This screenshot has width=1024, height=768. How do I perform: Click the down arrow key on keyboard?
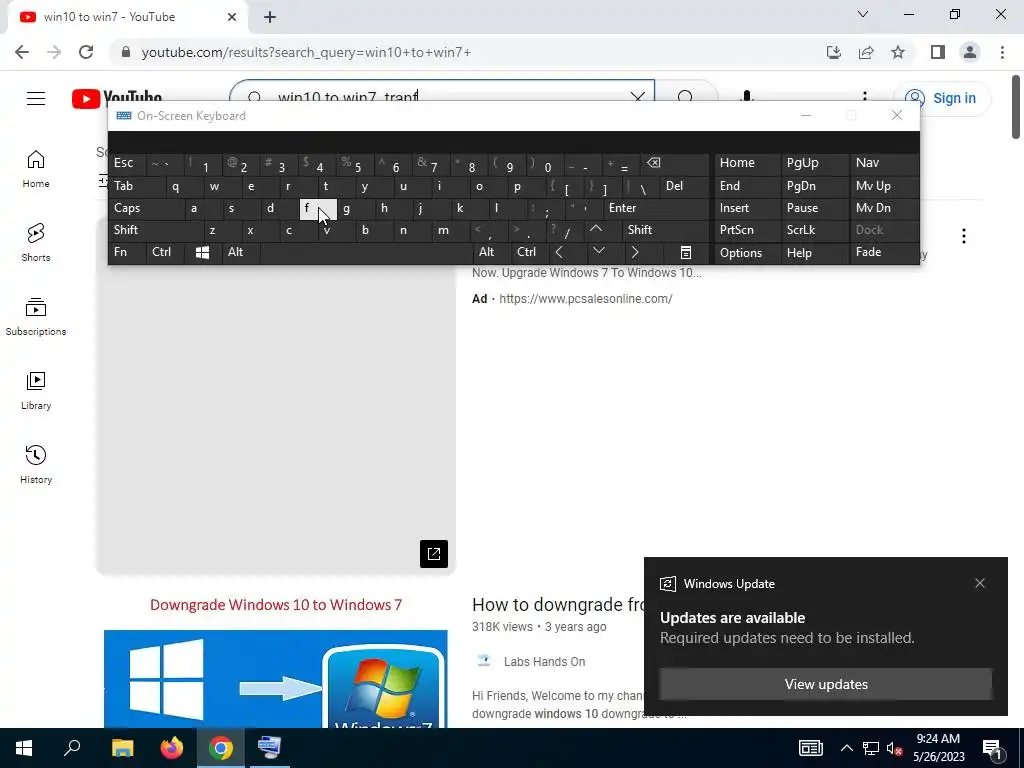(598, 251)
